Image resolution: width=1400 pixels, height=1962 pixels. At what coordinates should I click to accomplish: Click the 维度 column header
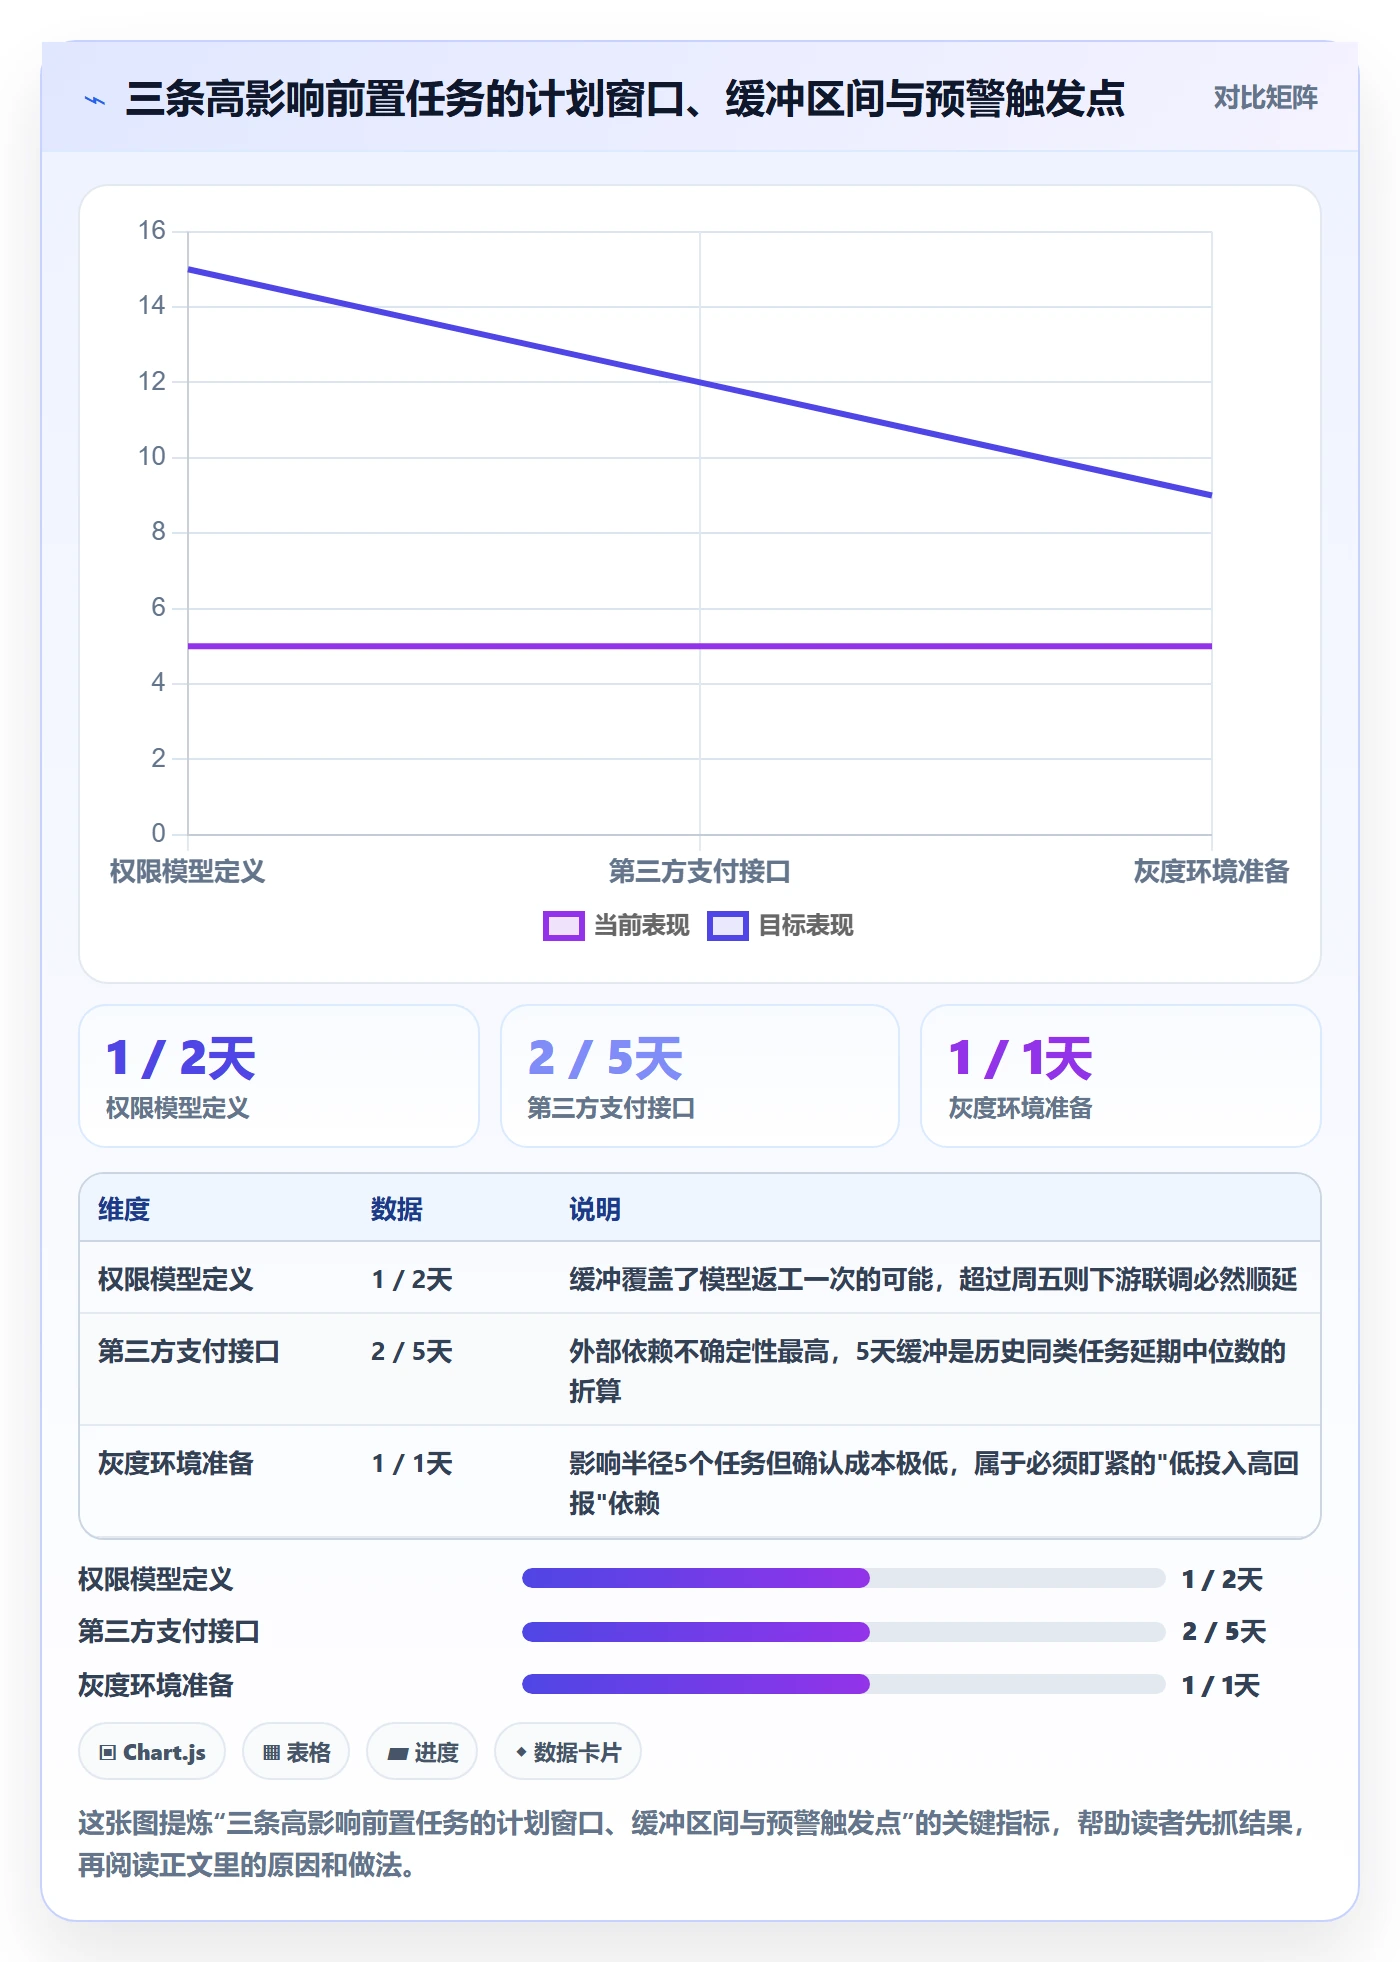tap(124, 1210)
